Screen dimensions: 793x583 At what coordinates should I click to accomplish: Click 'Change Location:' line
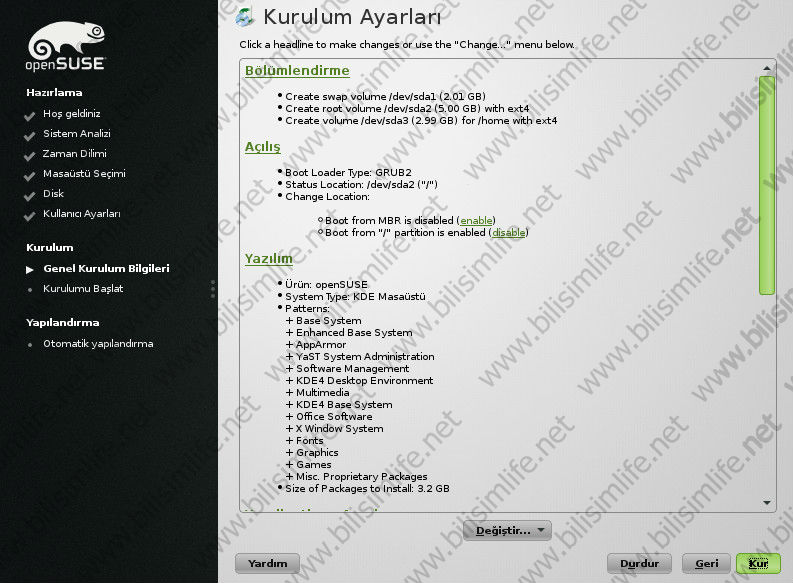click(327, 197)
